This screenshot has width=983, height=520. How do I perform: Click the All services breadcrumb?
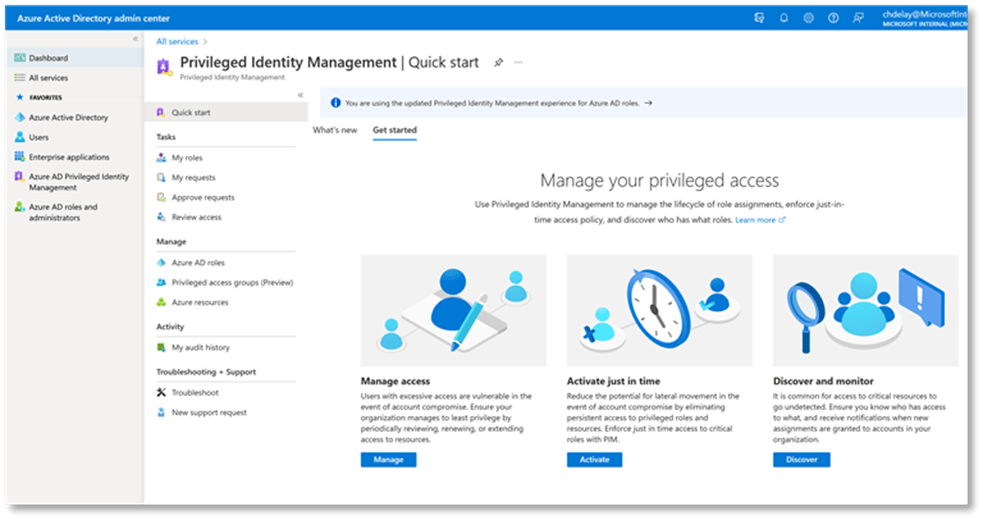pyautogui.click(x=176, y=41)
